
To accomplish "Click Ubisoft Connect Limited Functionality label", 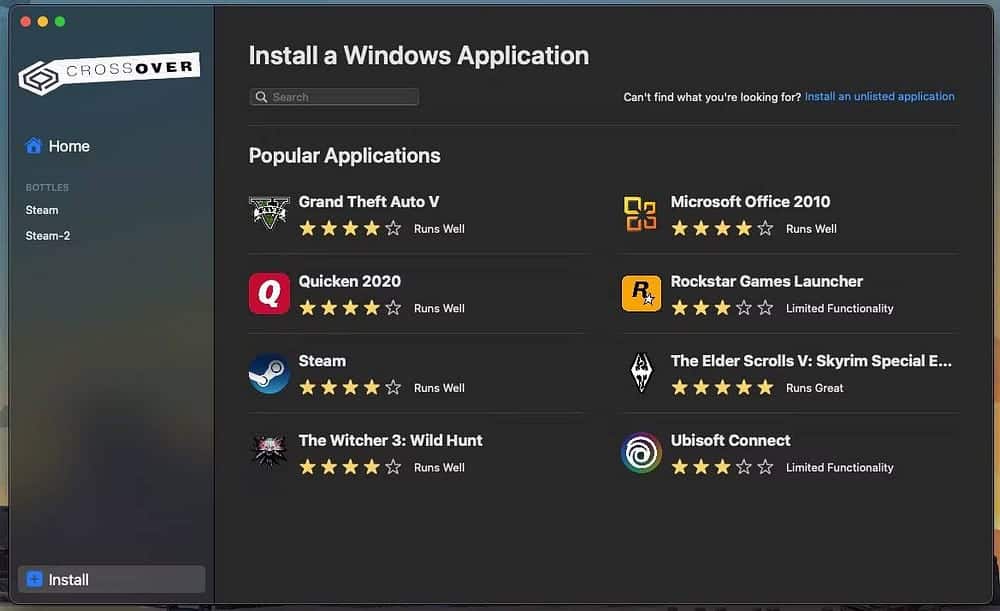I will (x=839, y=467).
